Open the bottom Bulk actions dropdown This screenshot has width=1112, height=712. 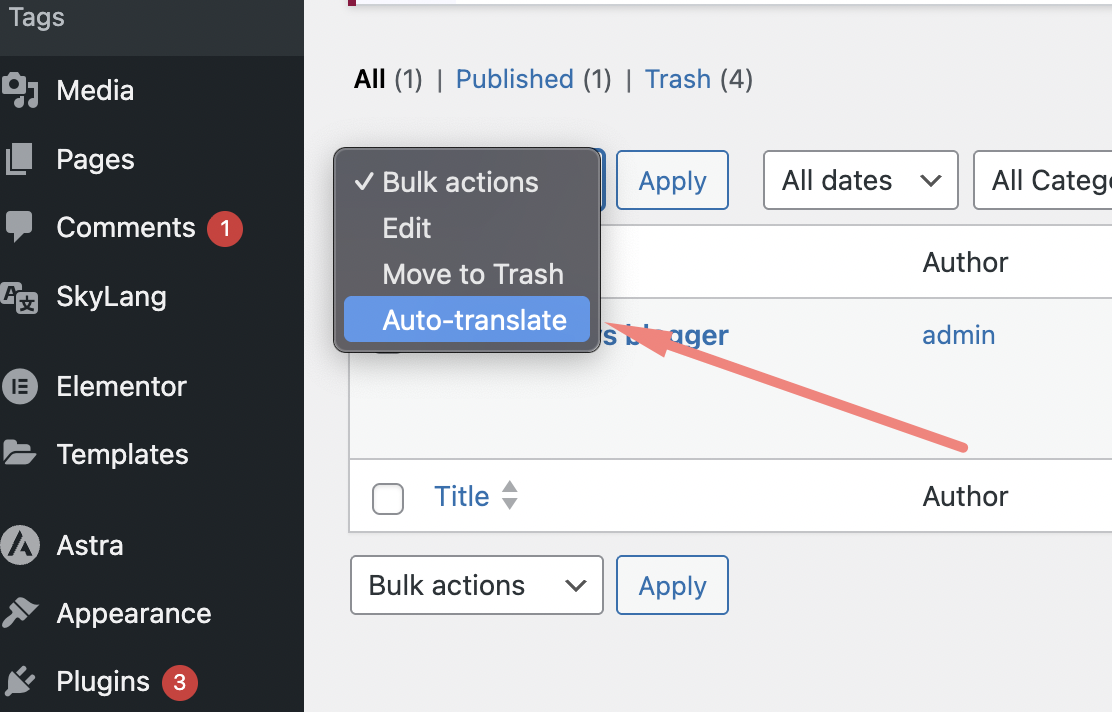(x=476, y=586)
